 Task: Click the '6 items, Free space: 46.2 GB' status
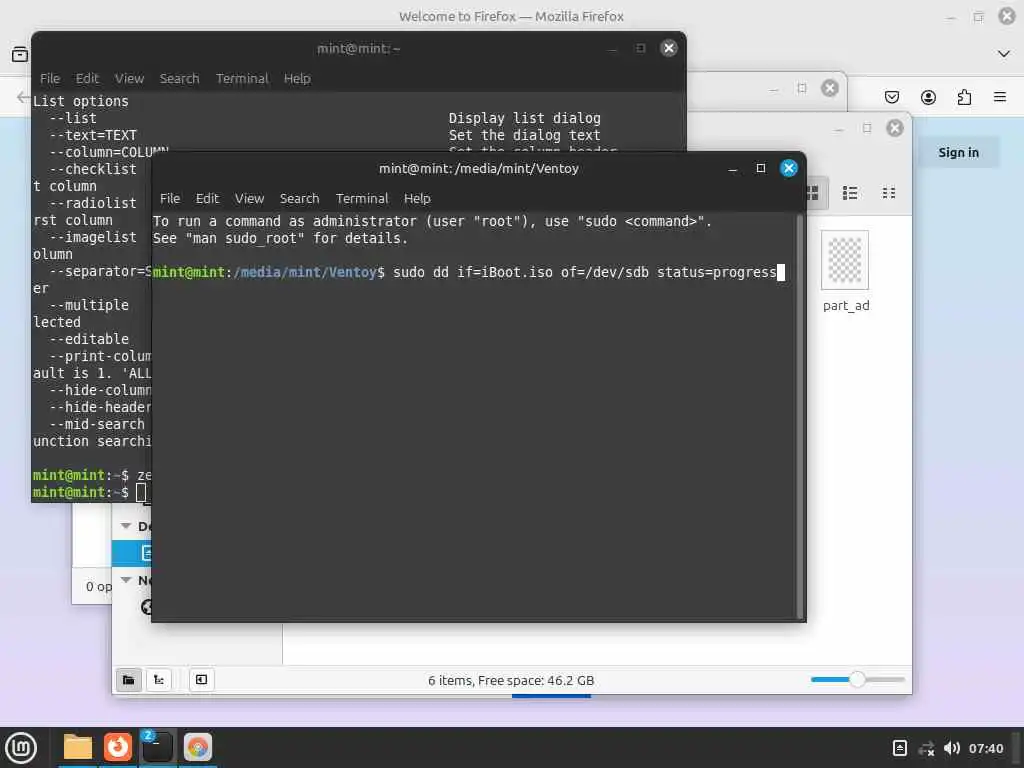[x=511, y=680]
